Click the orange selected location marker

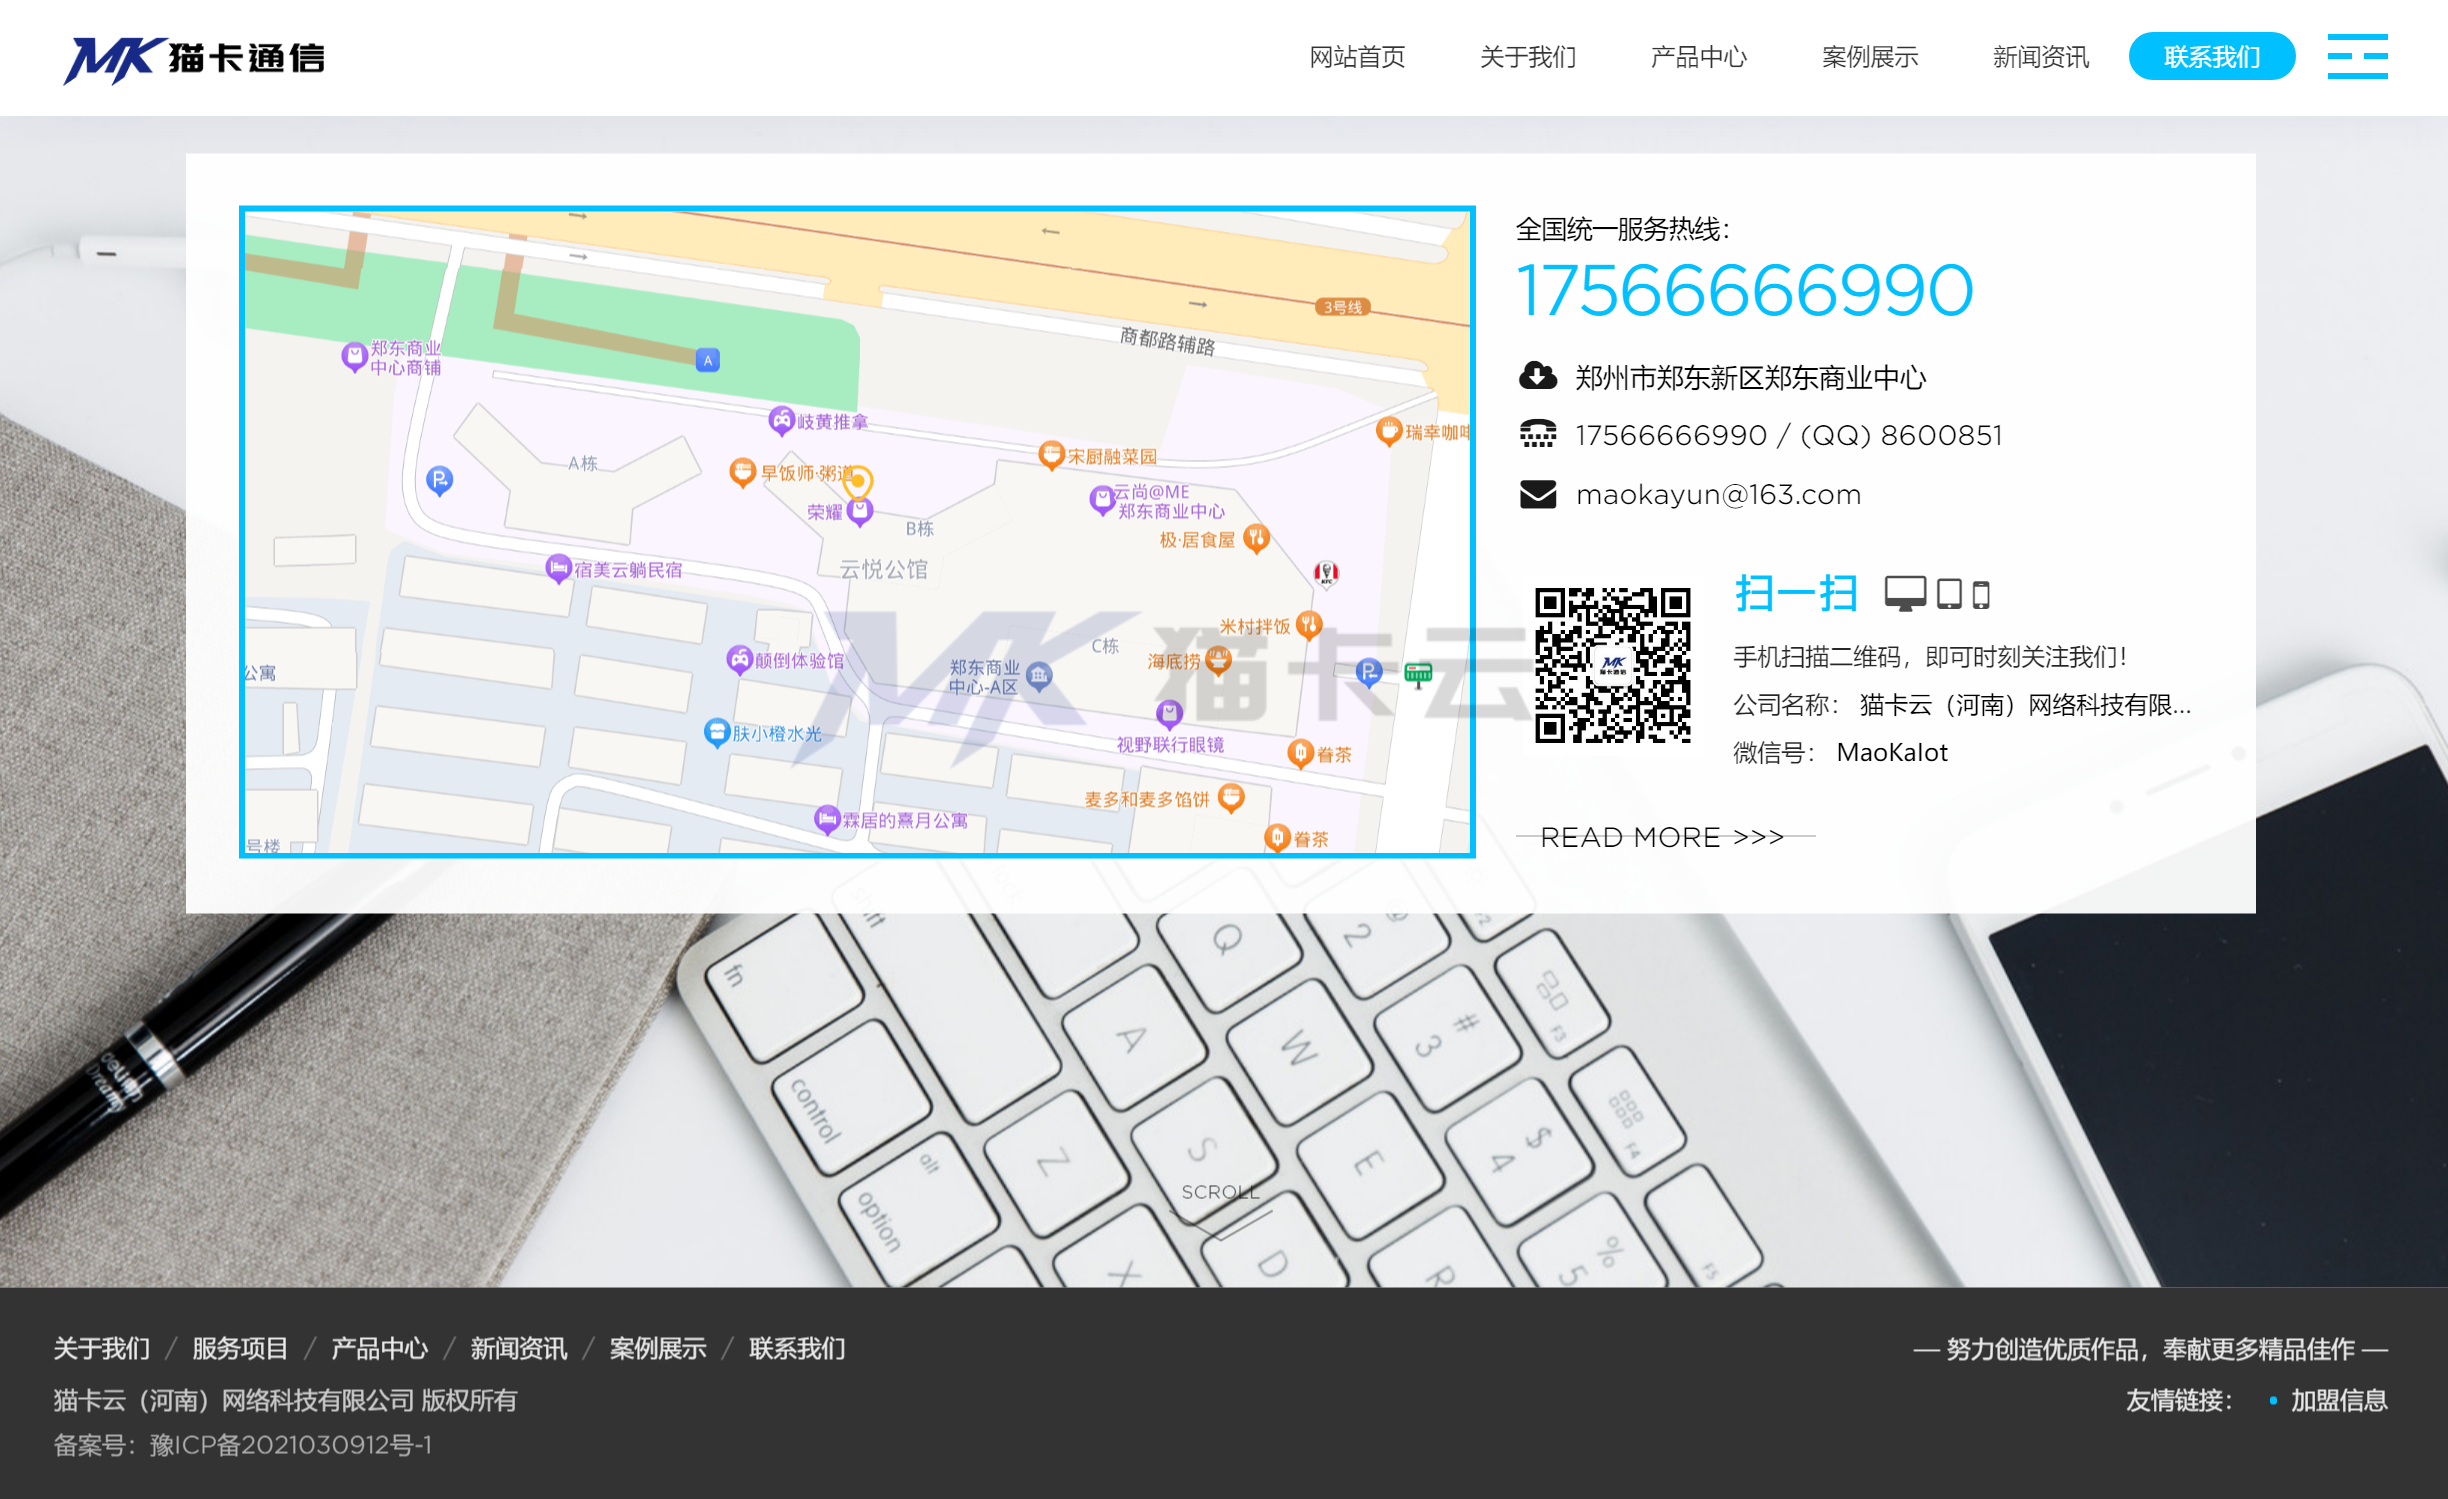coord(858,483)
